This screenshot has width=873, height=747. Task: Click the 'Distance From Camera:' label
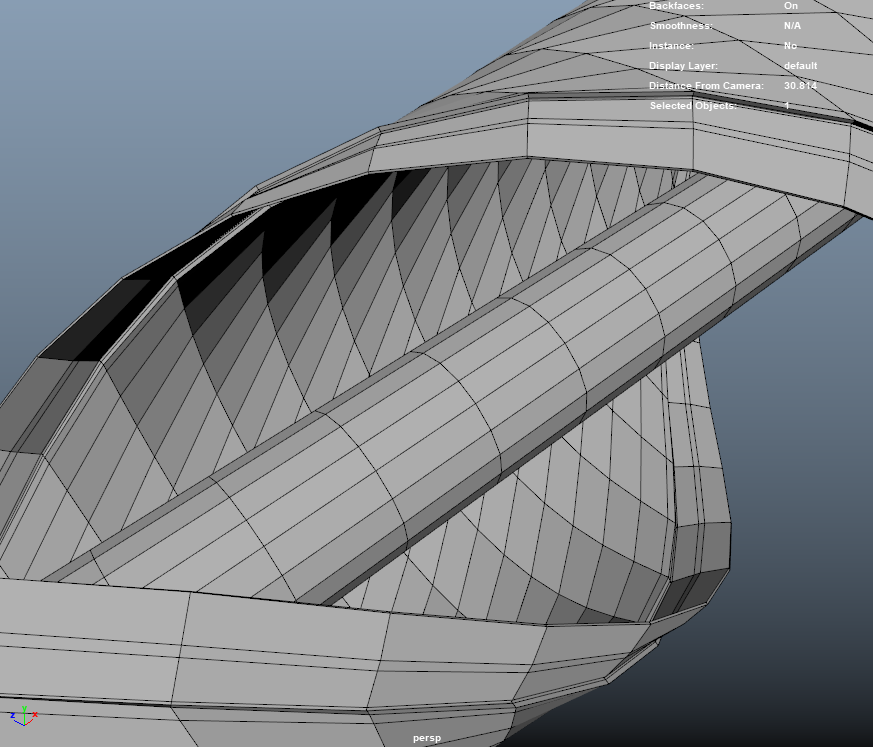tap(707, 86)
